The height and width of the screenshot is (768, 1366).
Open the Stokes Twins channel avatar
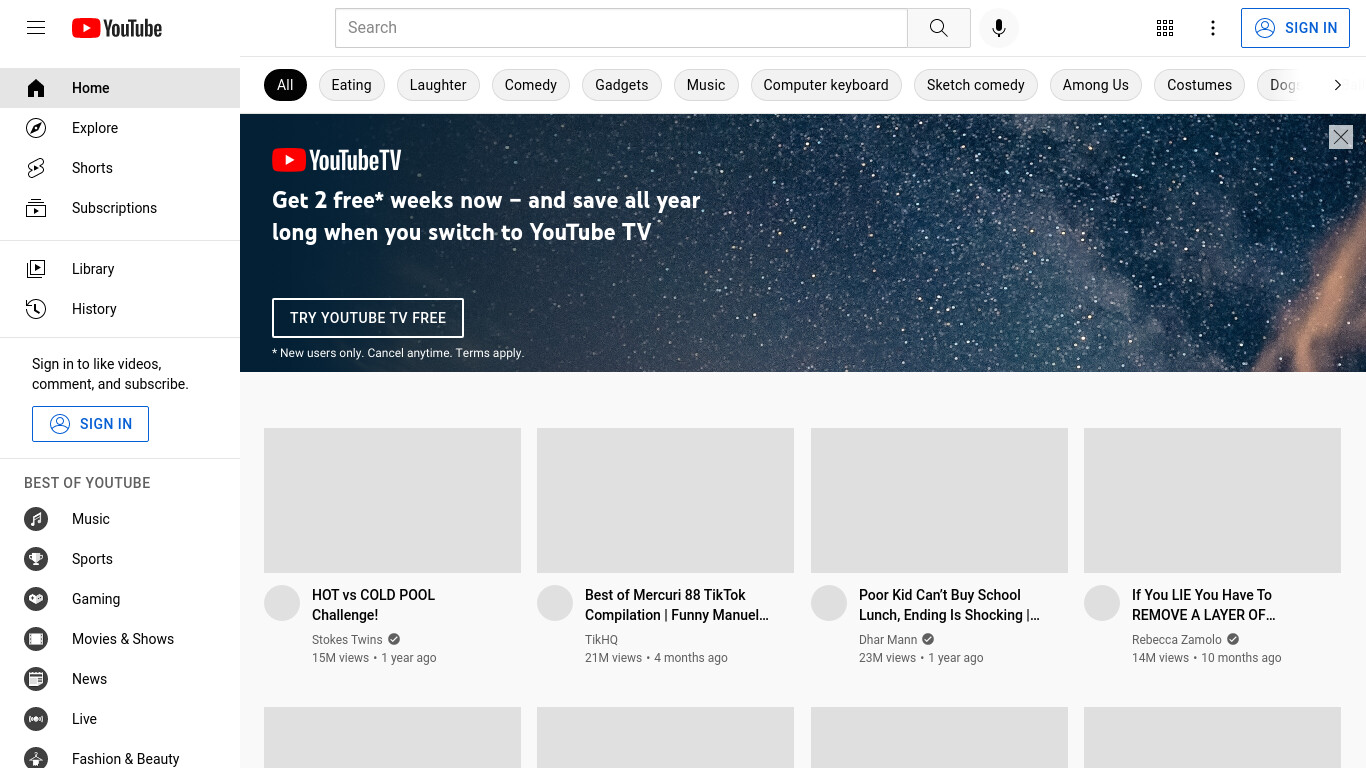[x=282, y=603]
